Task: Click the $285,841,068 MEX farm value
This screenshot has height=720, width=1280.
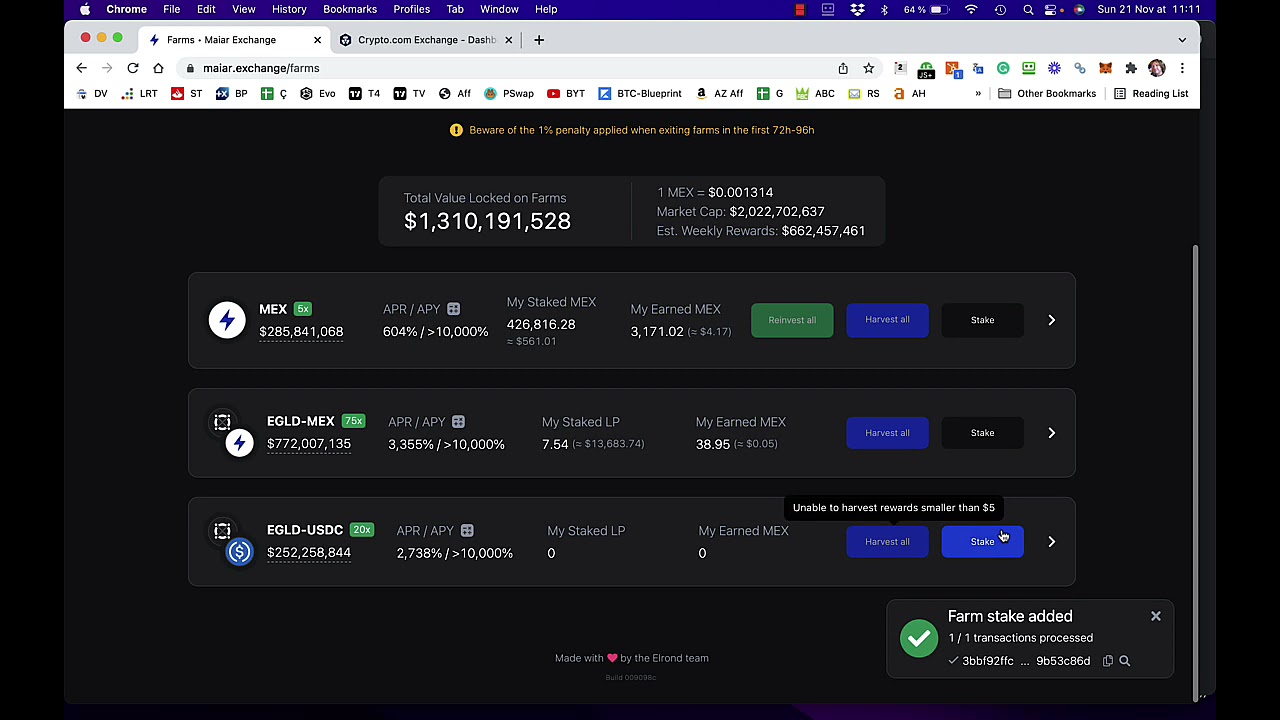Action: (x=301, y=332)
